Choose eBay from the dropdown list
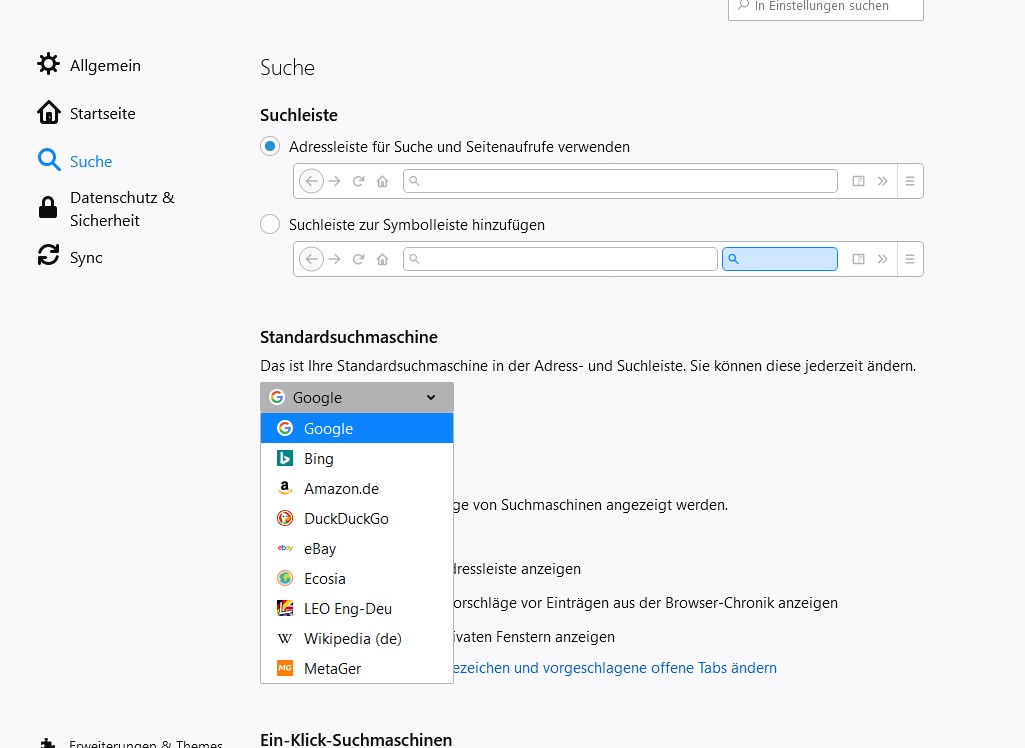The width and height of the screenshot is (1025, 748). 357,549
